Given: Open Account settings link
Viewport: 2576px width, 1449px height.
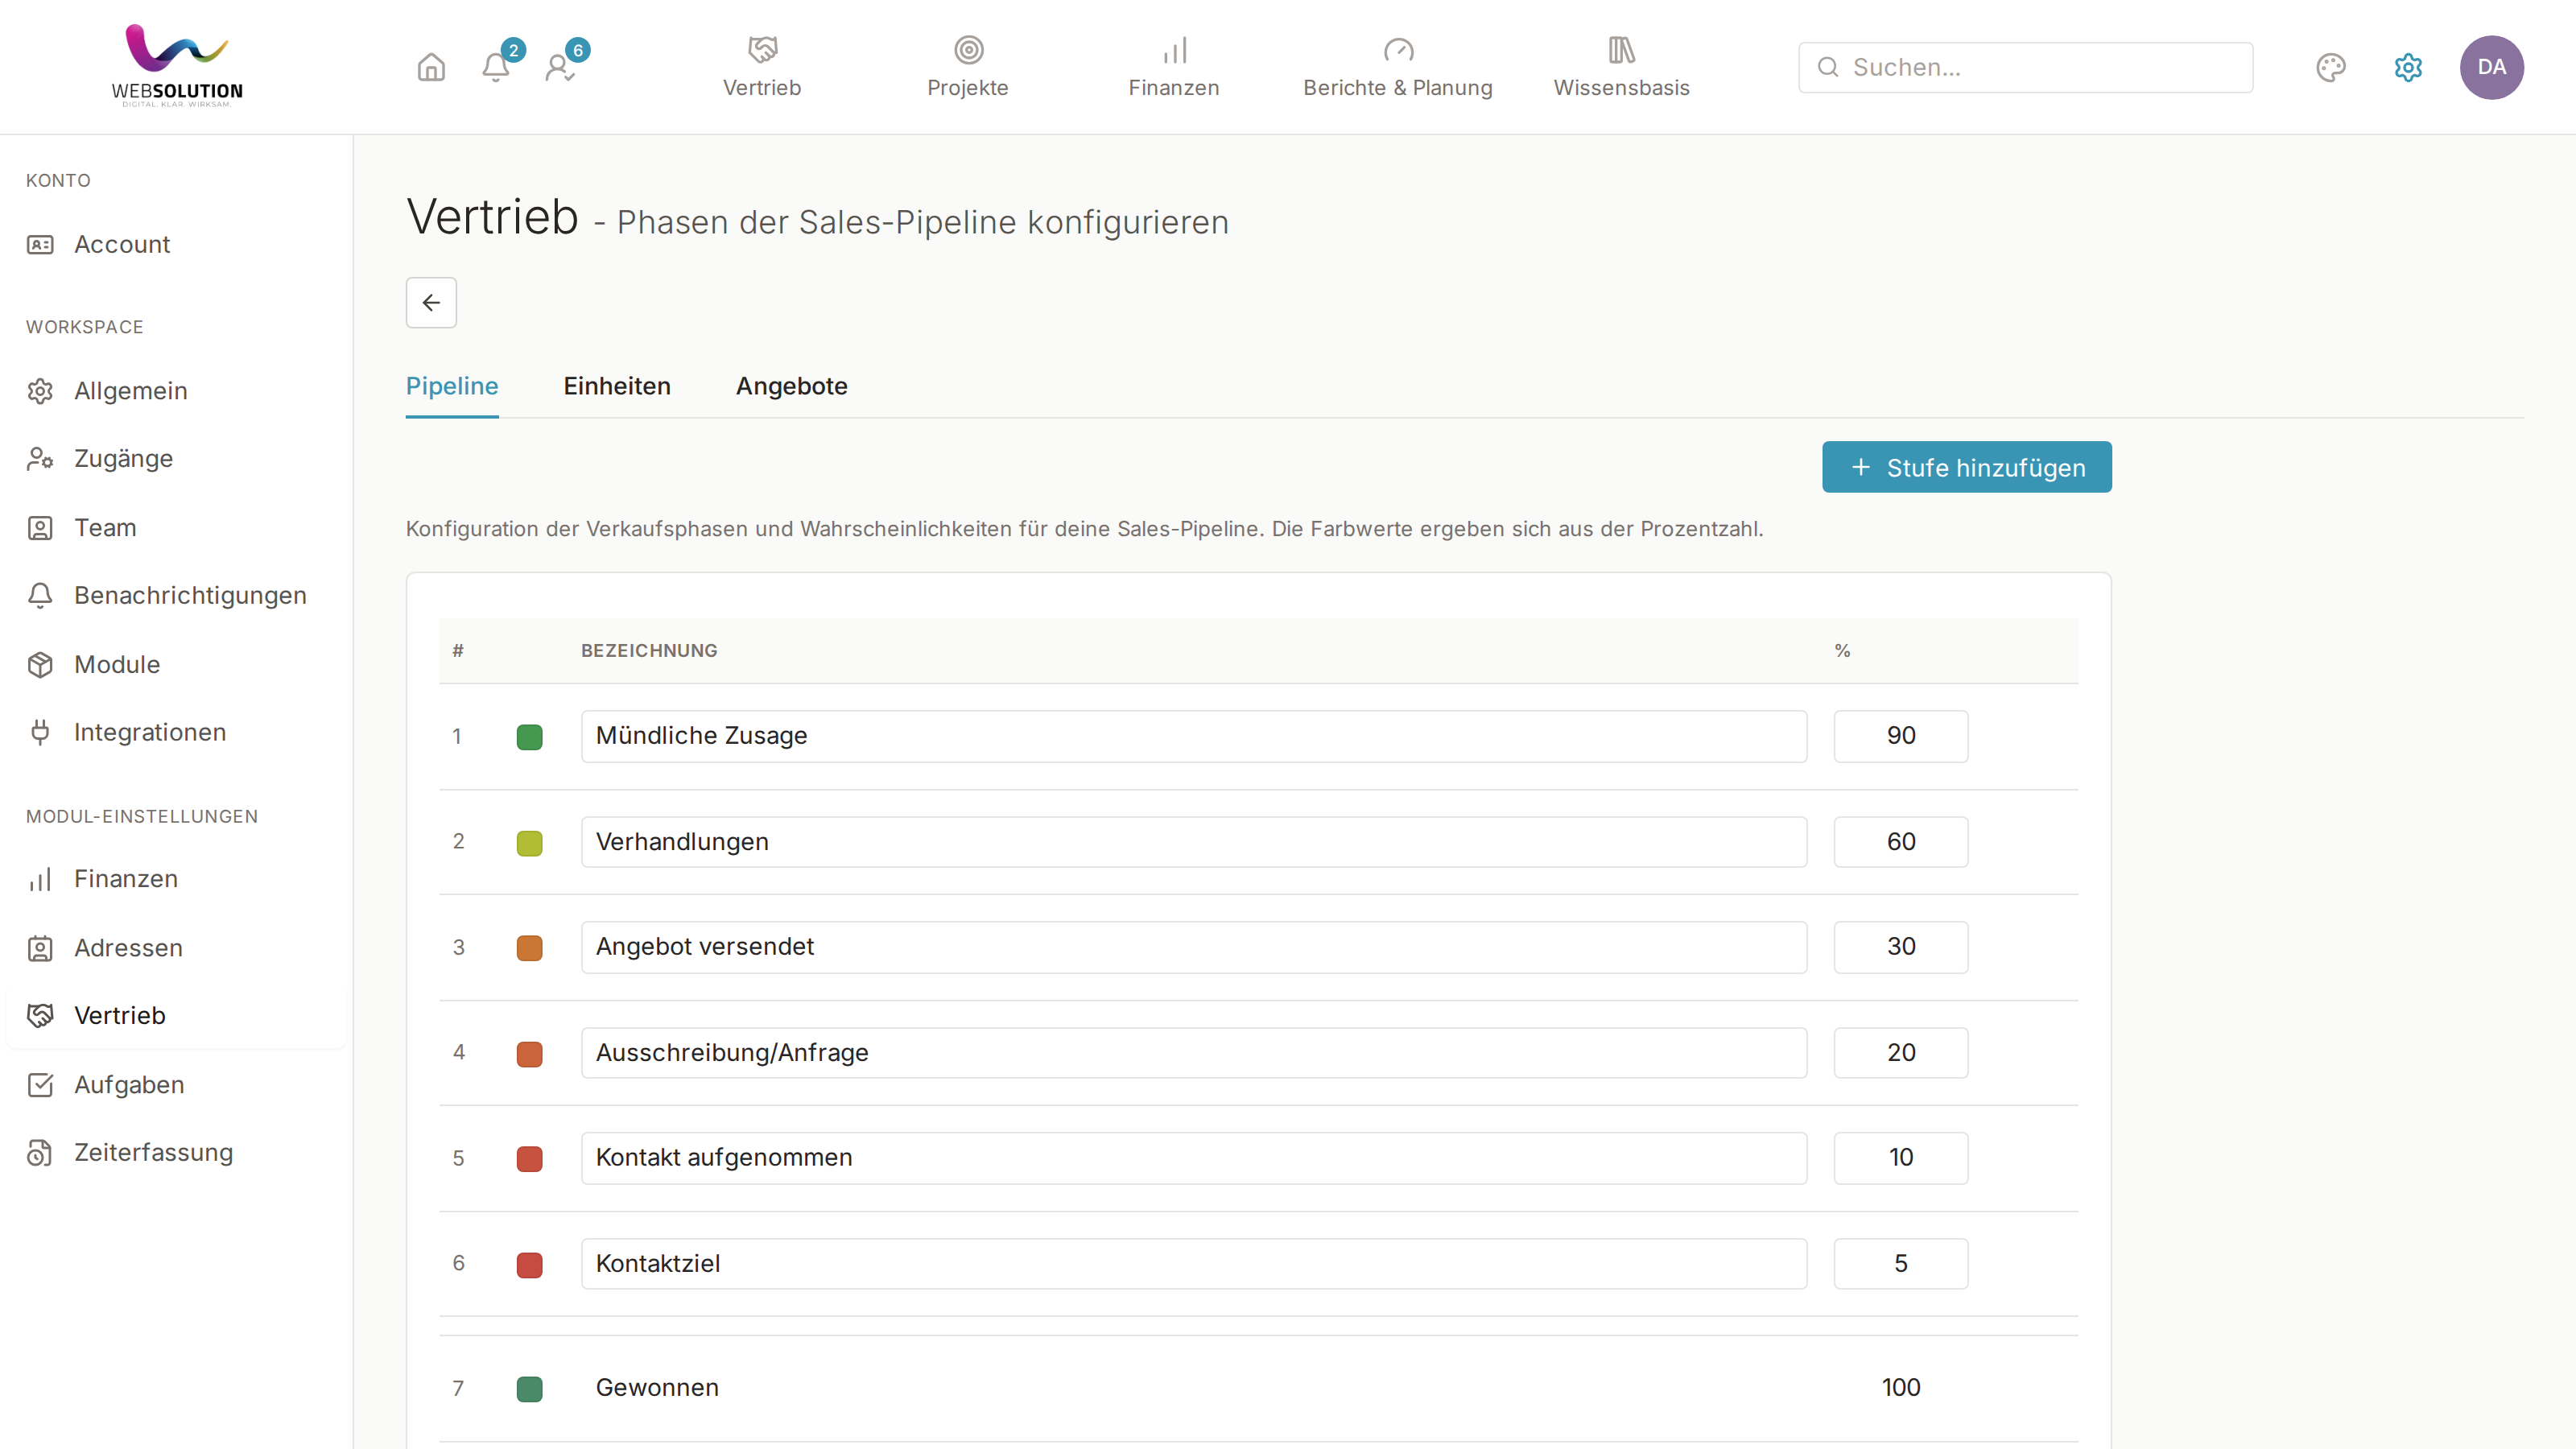Looking at the screenshot, I should pyautogui.click(x=122, y=244).
